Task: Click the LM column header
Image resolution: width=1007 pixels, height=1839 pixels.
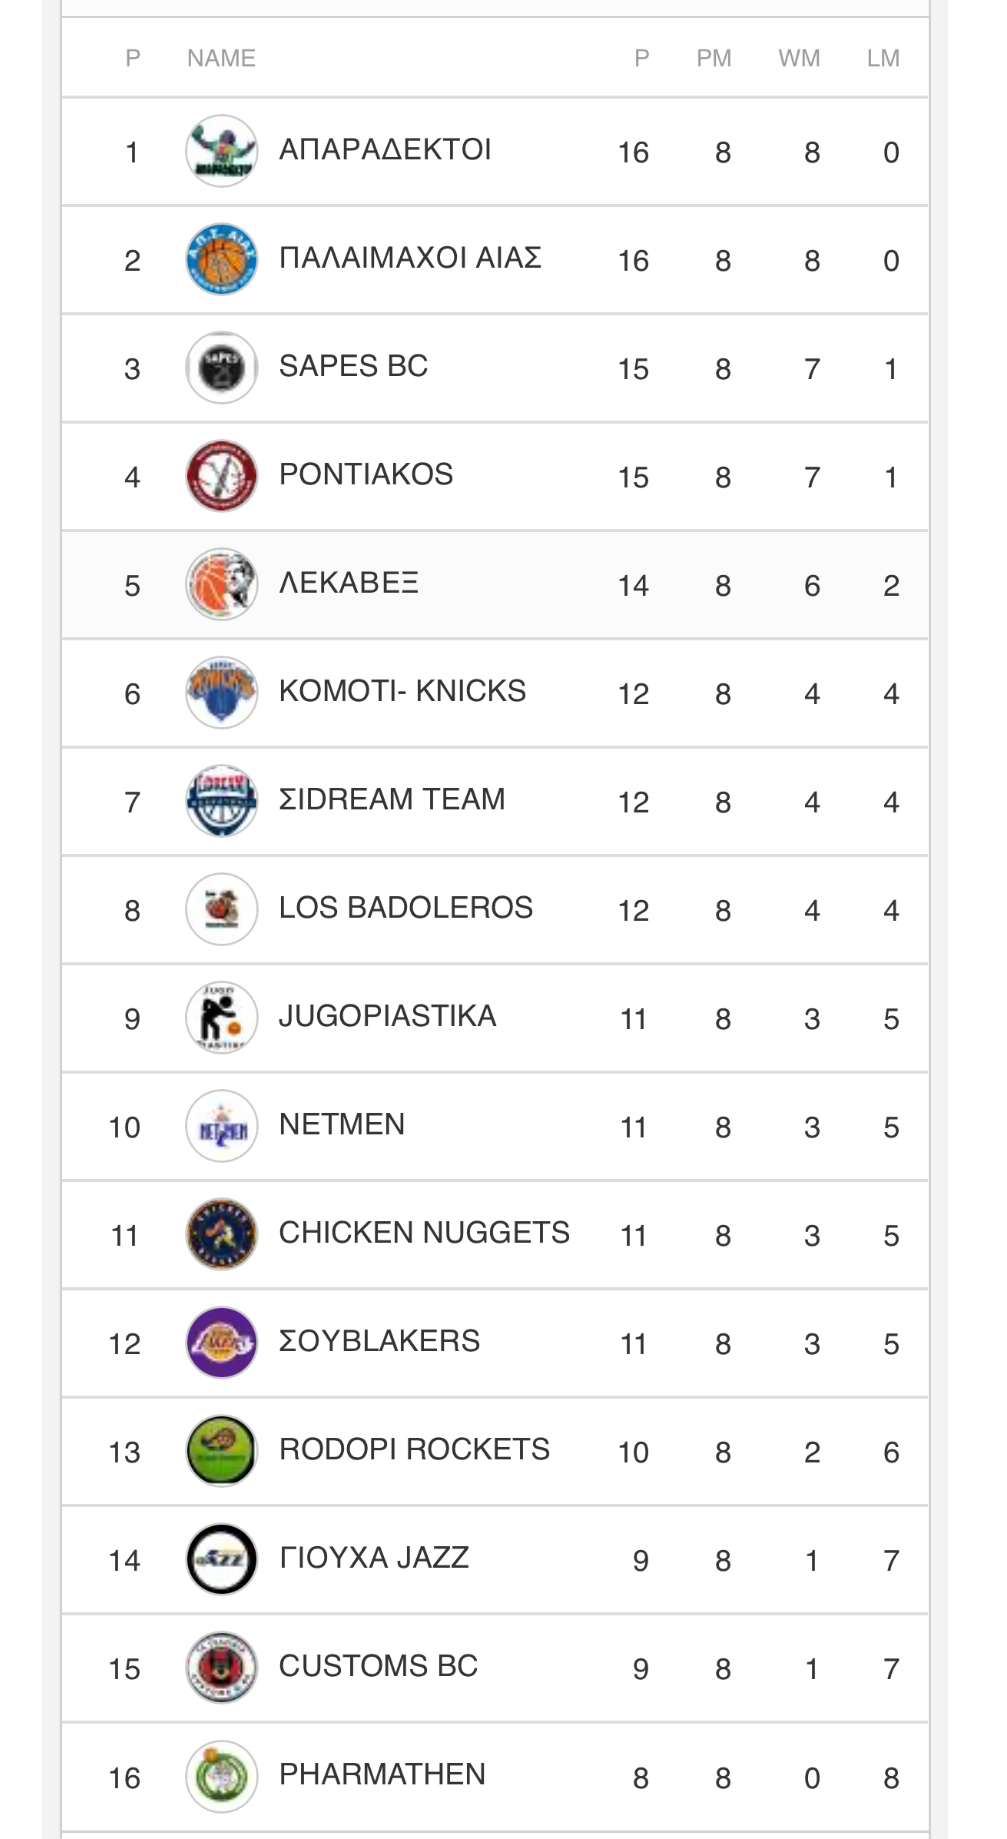Action: coord(883,58)
